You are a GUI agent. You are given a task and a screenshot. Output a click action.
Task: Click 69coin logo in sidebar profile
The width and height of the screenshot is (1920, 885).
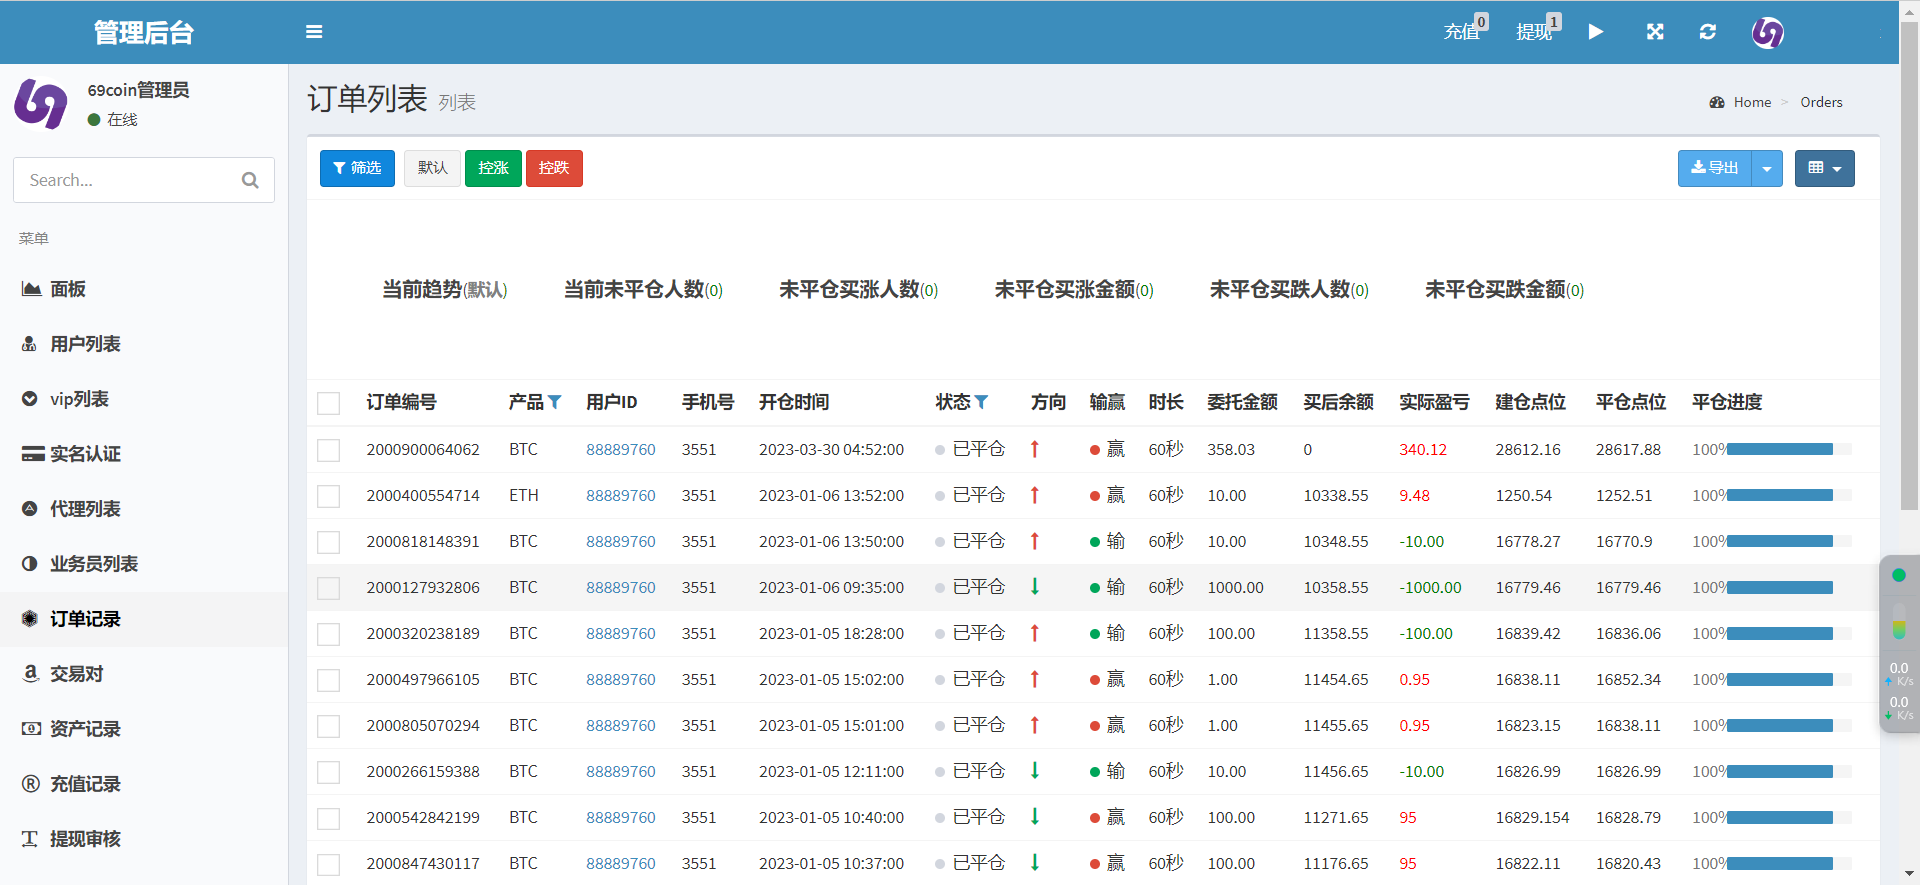(41, 104)
